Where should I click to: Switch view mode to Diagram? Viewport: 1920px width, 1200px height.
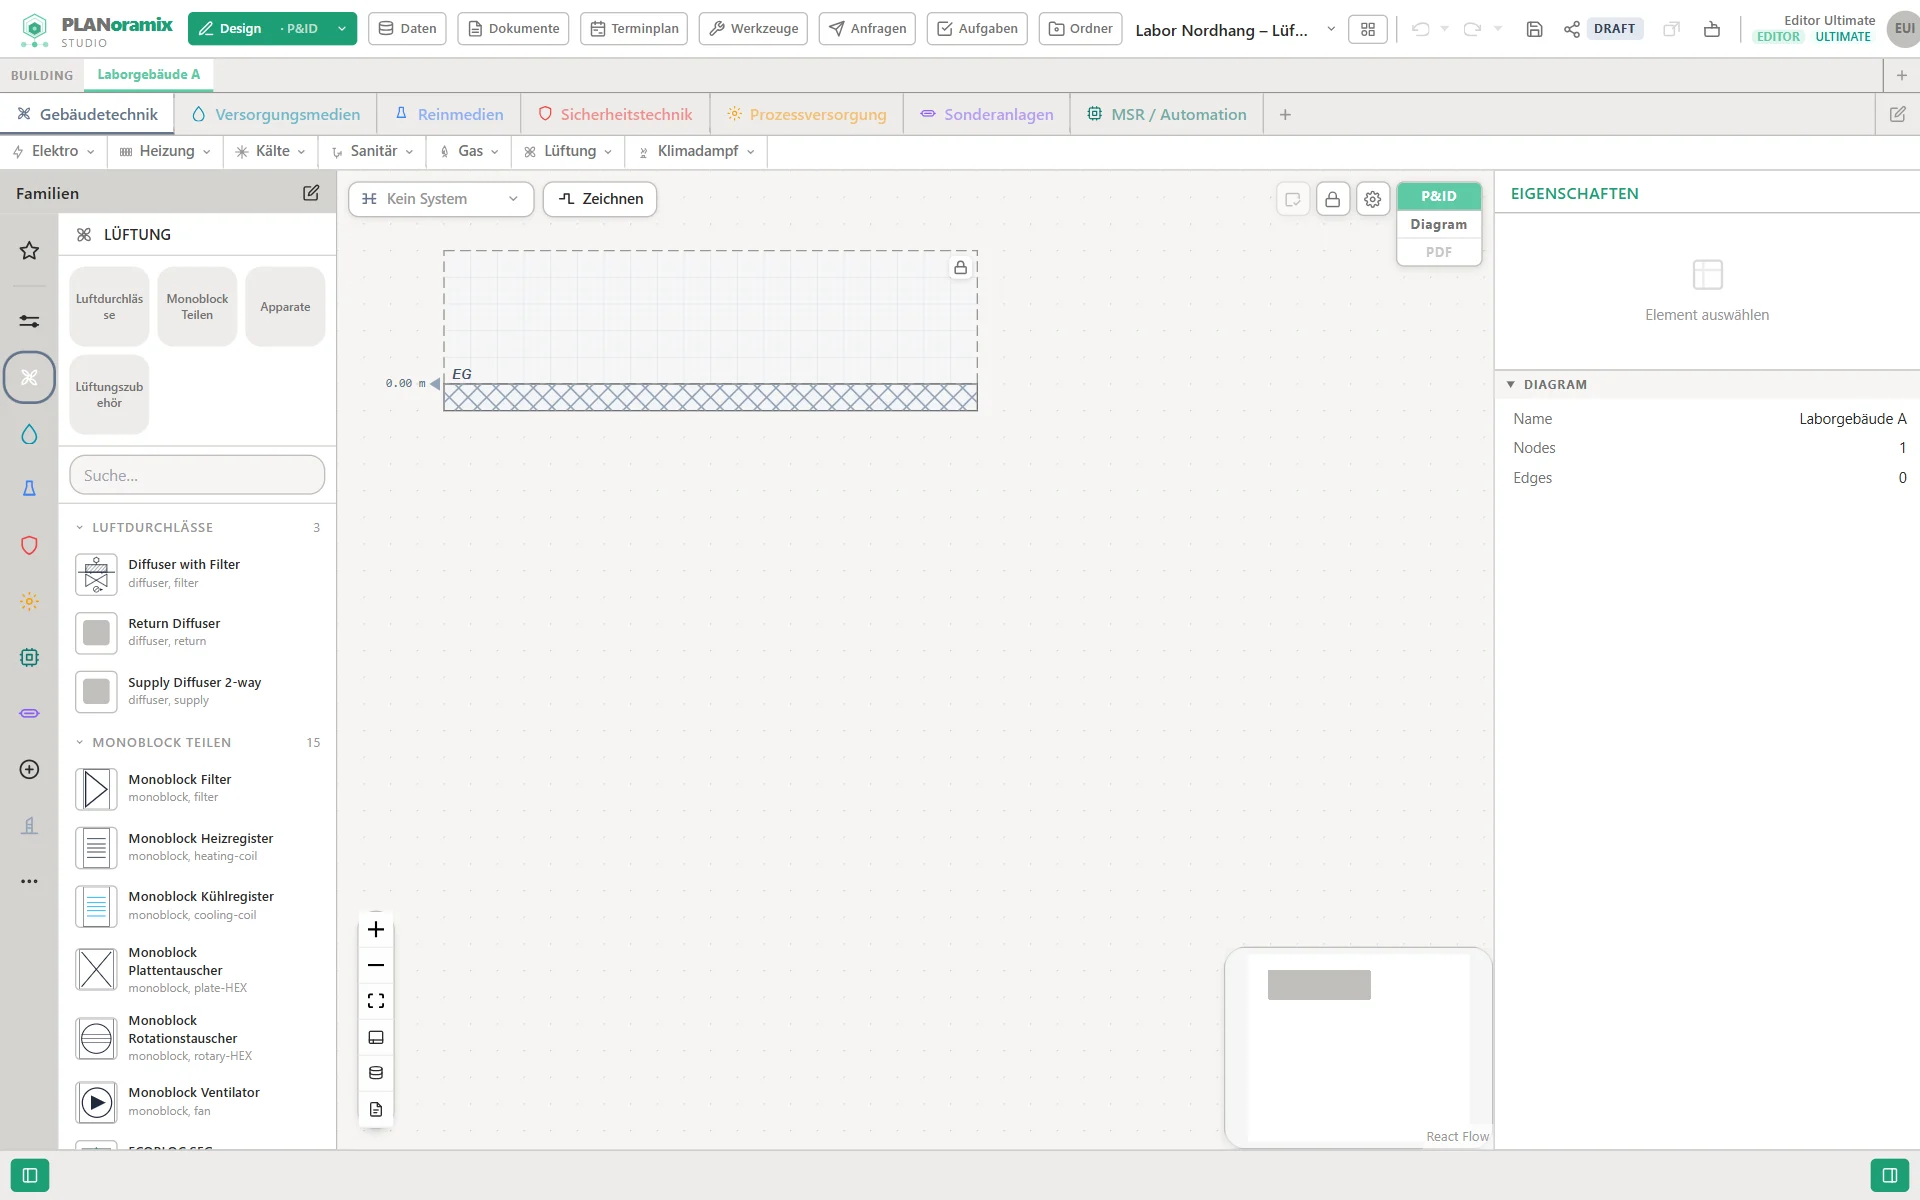coord(1439,224)
